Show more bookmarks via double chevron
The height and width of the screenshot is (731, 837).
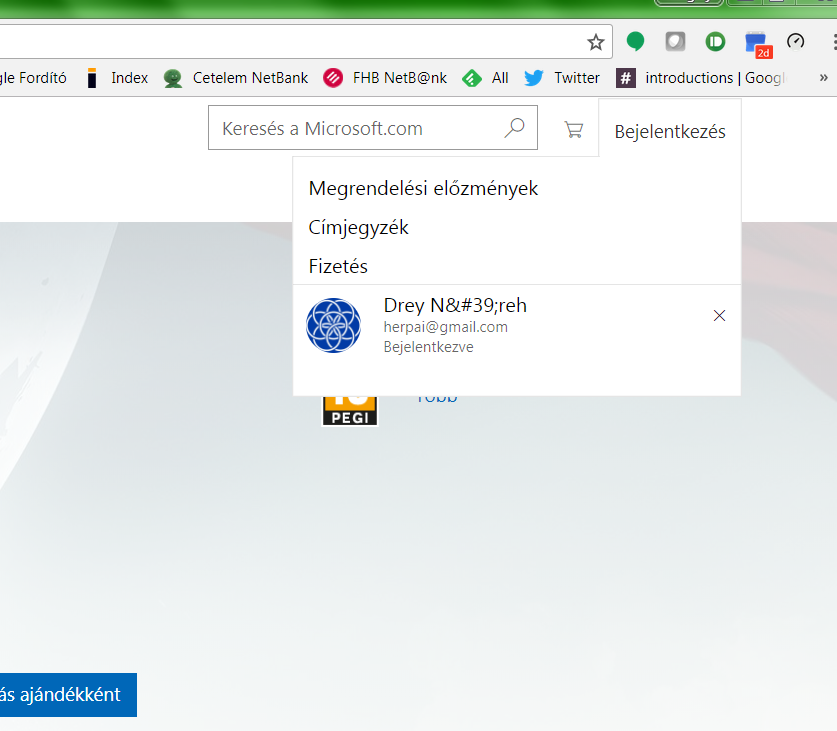[x=824, y=78]
